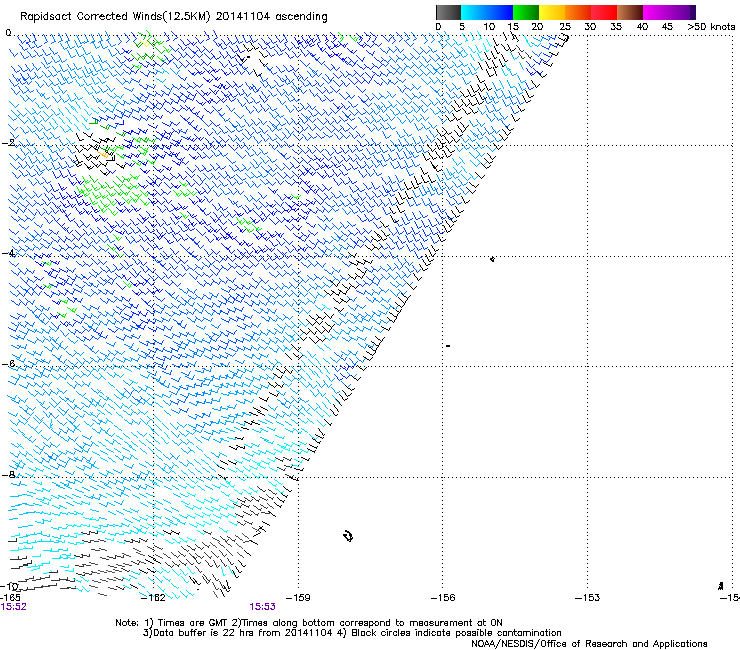Screen dimensions: 740x650
Task: Click the longitude label '-159'
Action: tap(298, 598)
